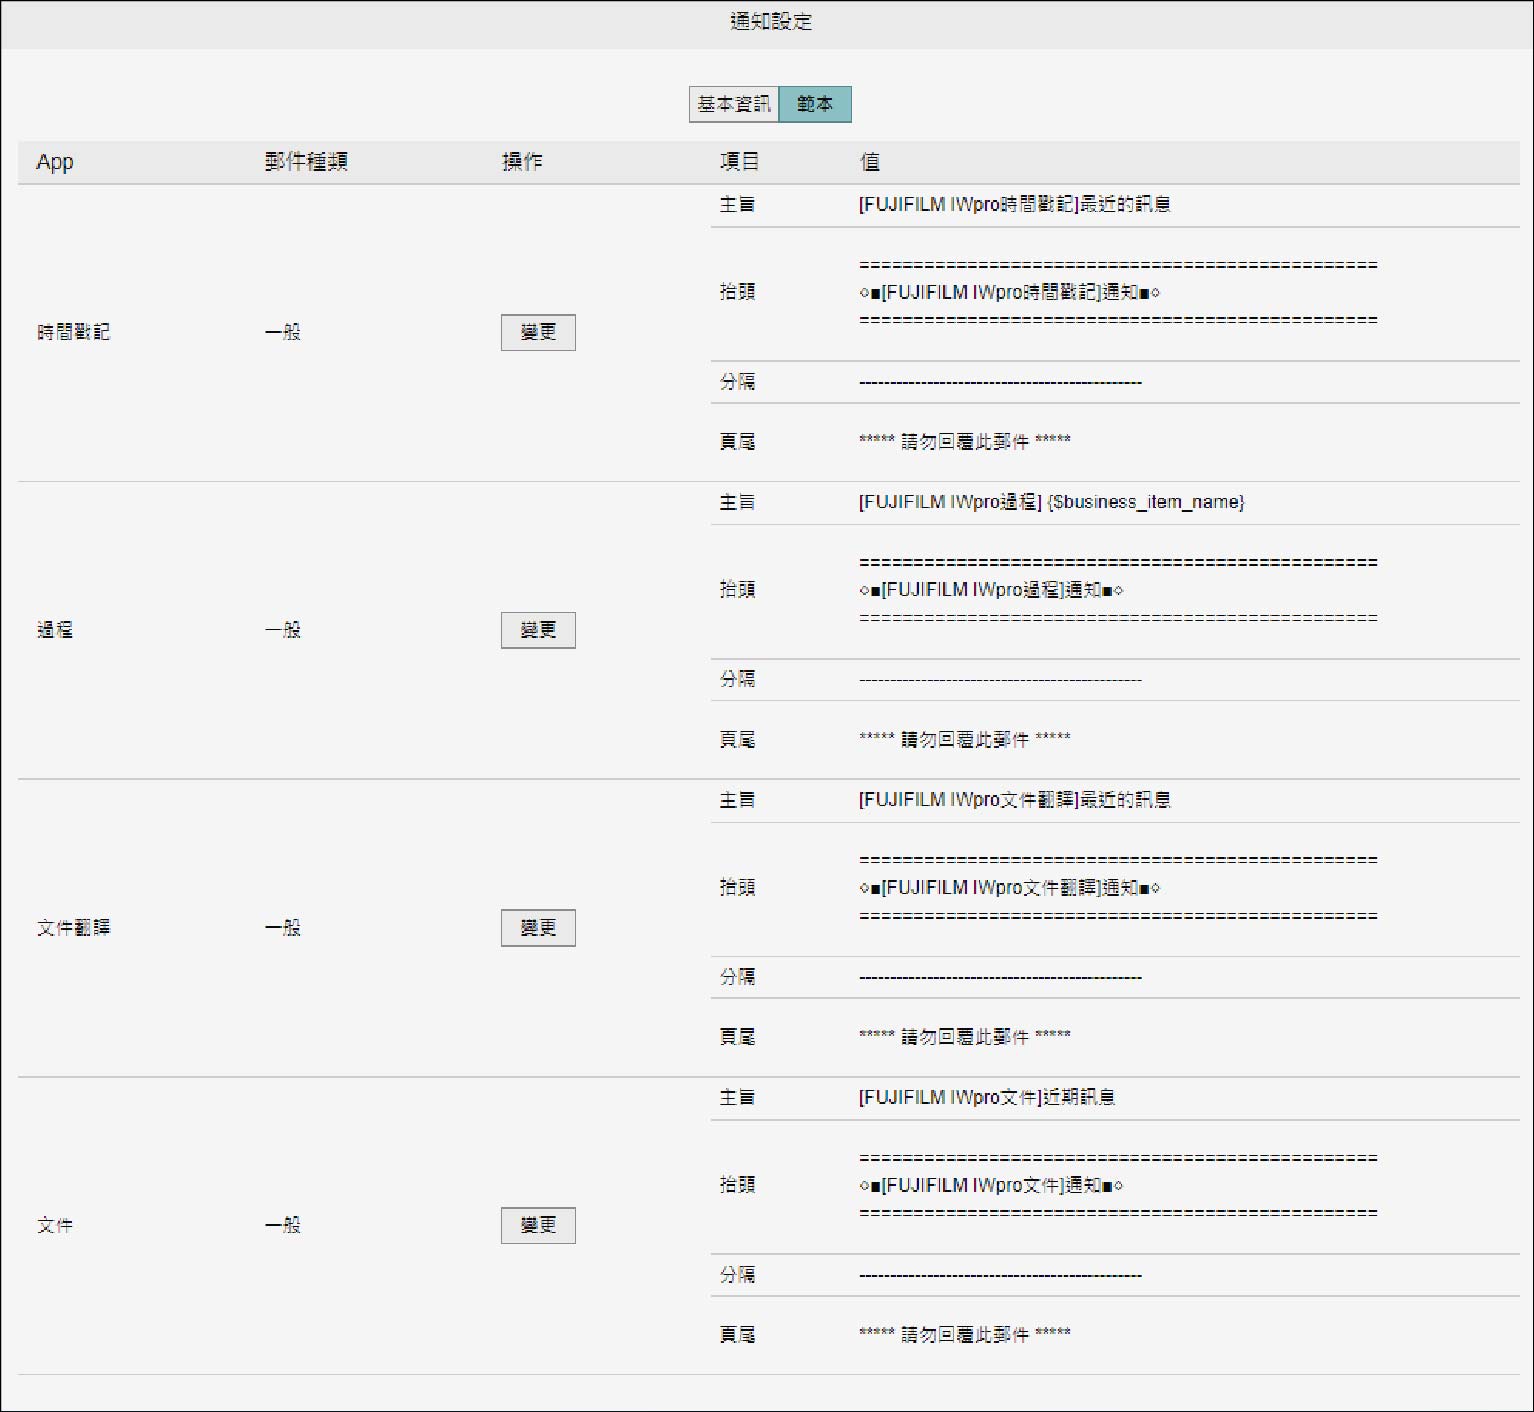Screen dimensions: 1534x1412
Task: Click the 通知設定 page title
Action: pos(770,22)
